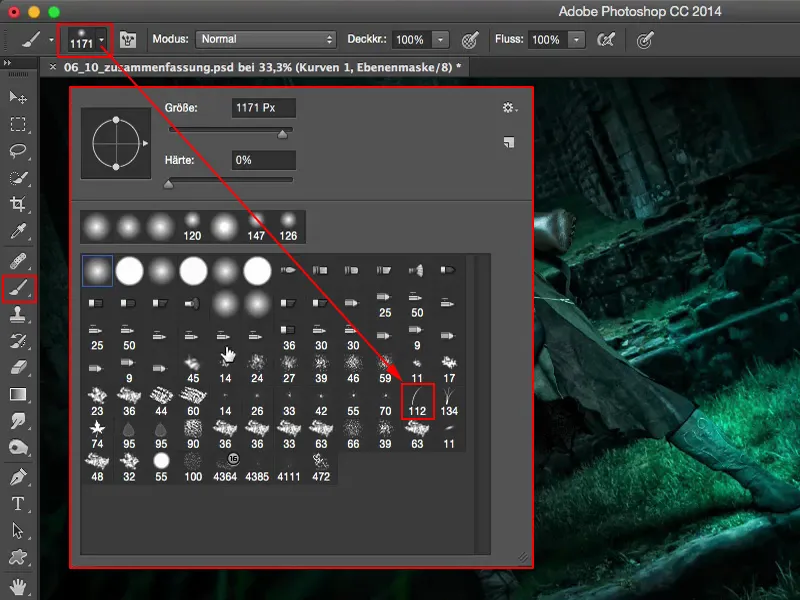
Task: Select the Crop tool
Action: click(16, 200)
